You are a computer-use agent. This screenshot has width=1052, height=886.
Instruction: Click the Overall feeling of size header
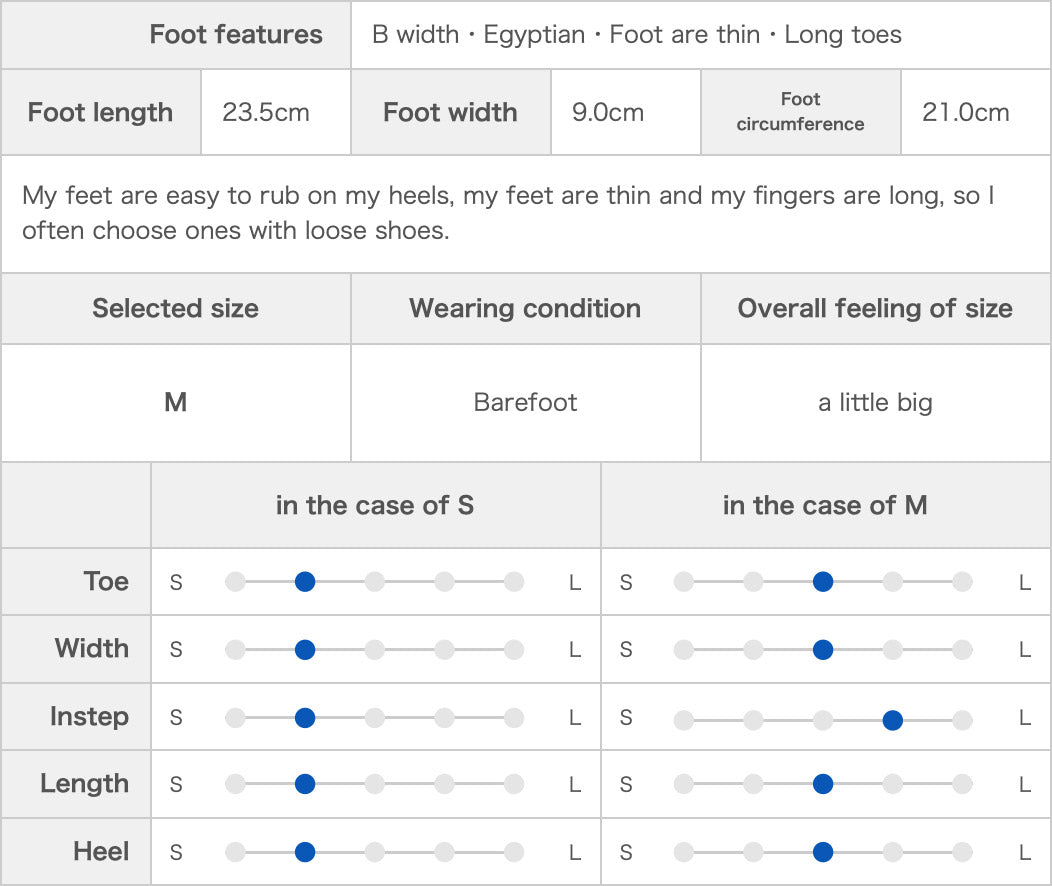click(x=876, y=309)
